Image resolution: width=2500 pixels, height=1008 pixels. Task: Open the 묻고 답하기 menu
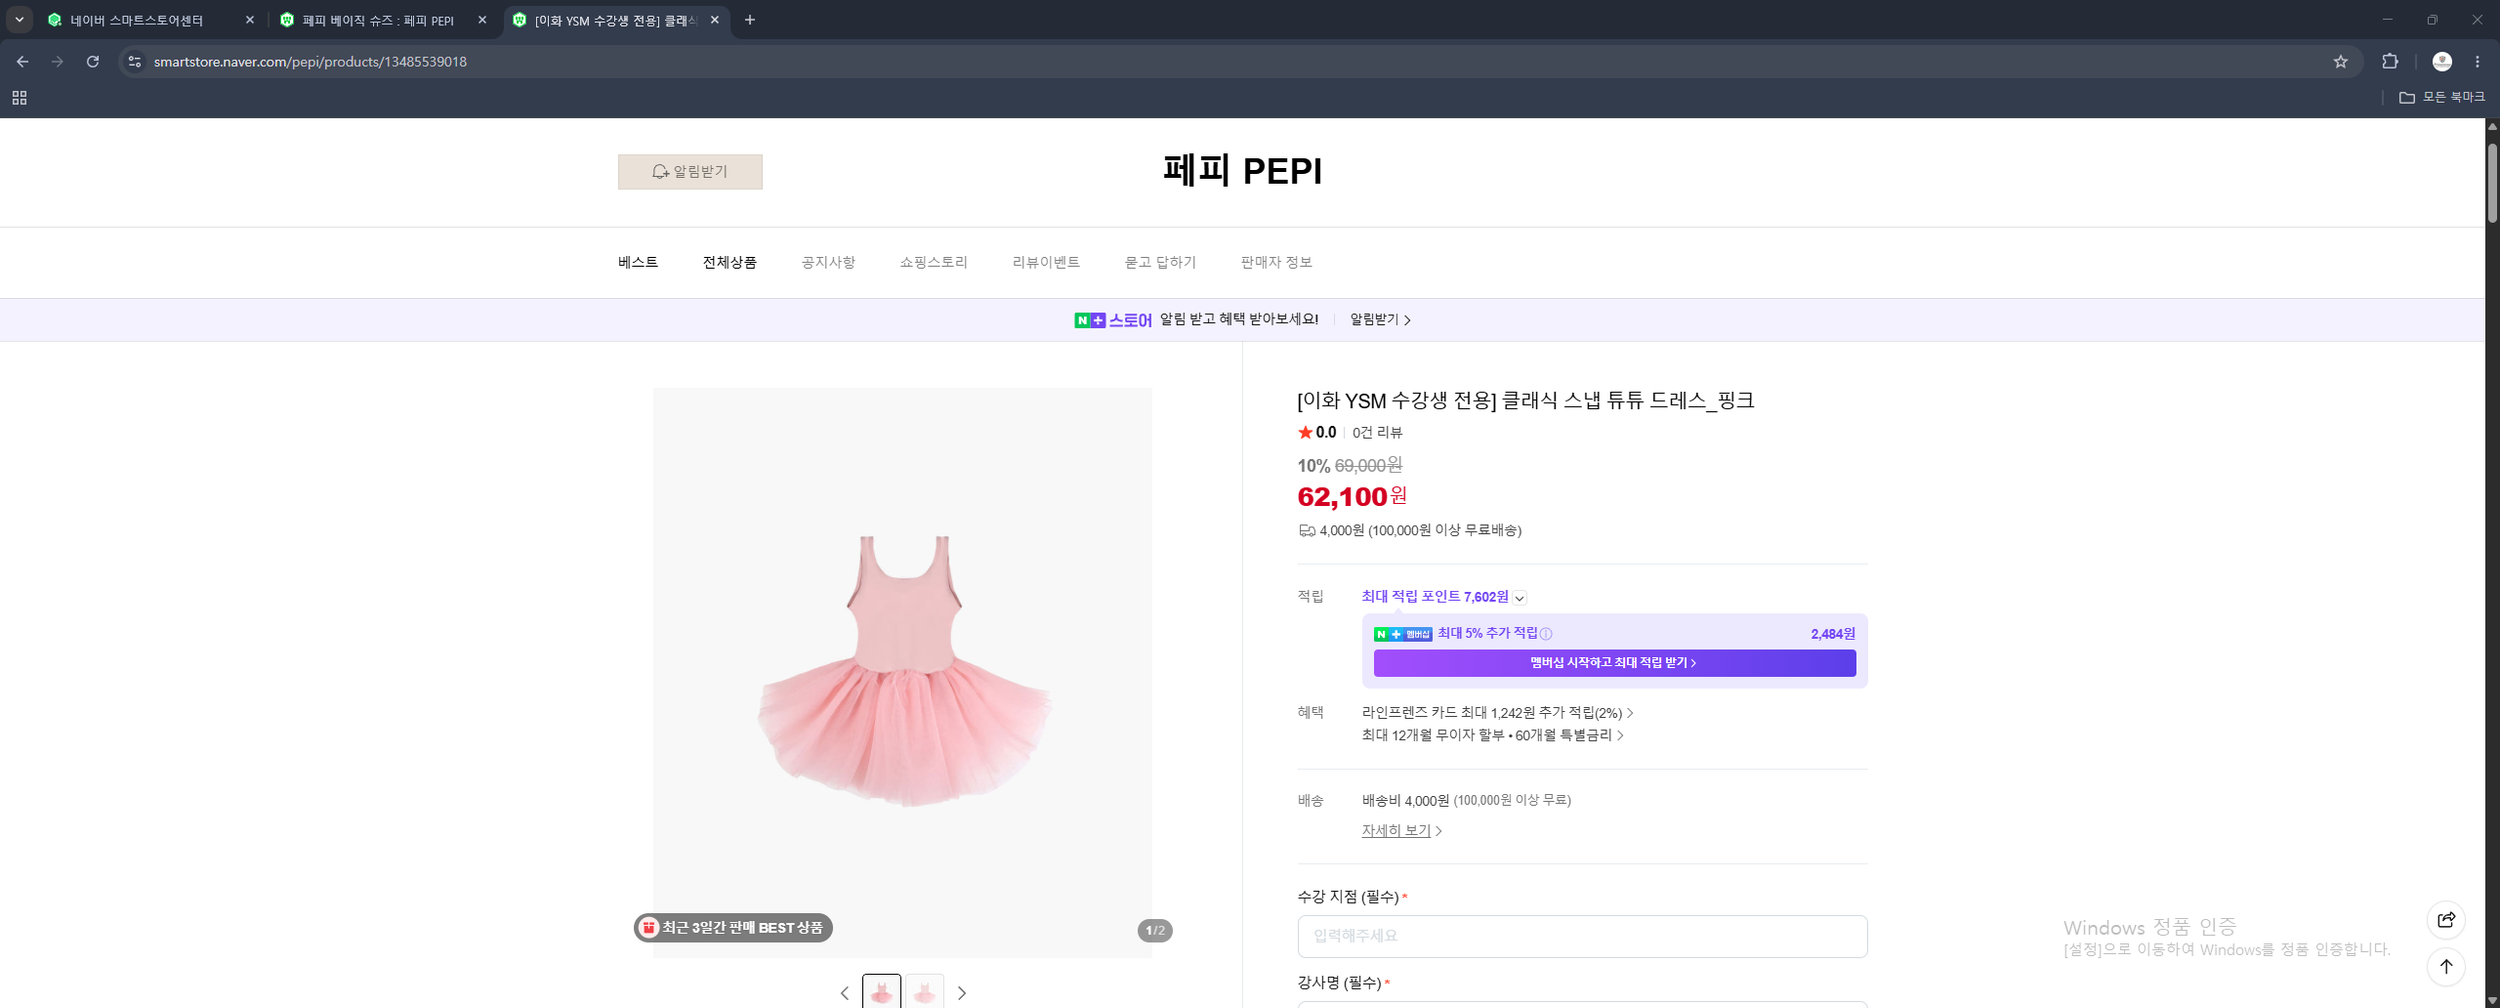click(x=1160, y=262)
